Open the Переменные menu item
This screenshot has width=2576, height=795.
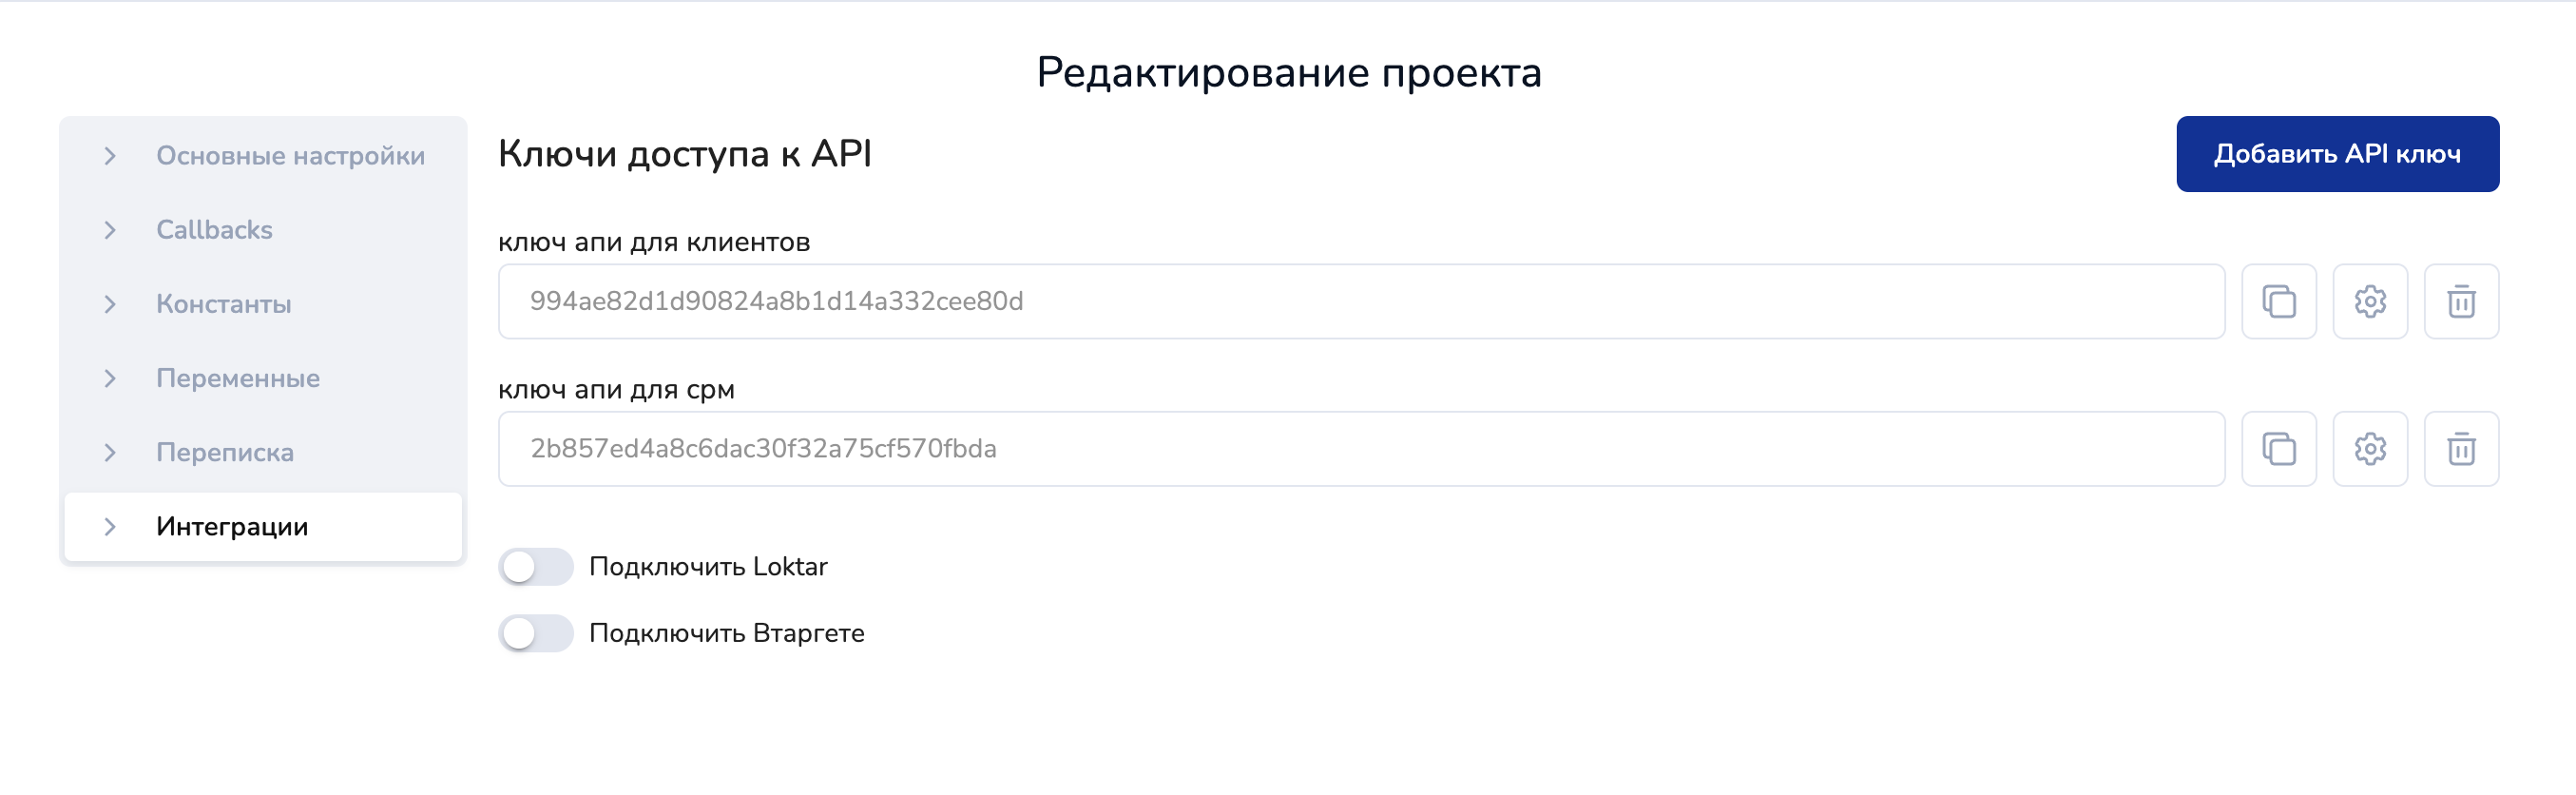coord(238,378)
